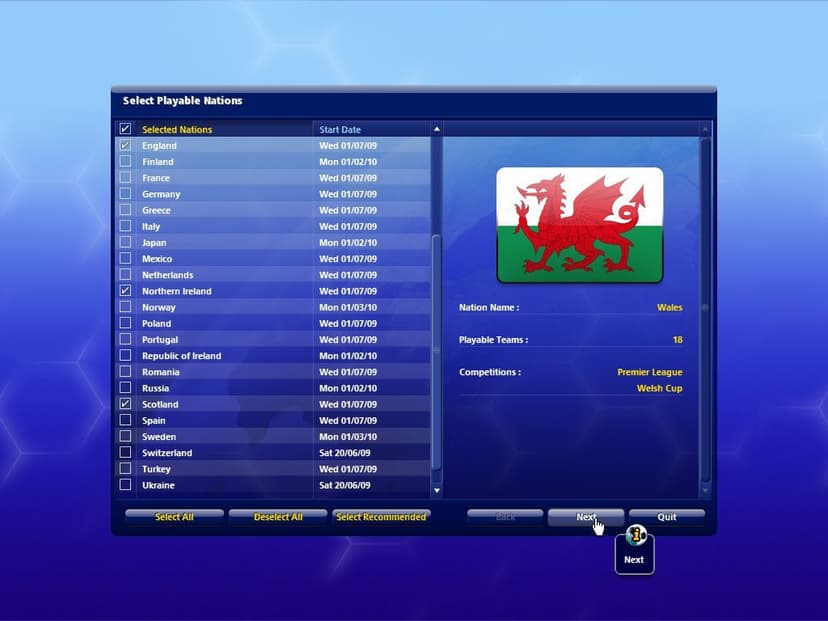This screenshot has height=621, width=828.
Task: Select the Ukraine nation name
Action: (158, 485)
